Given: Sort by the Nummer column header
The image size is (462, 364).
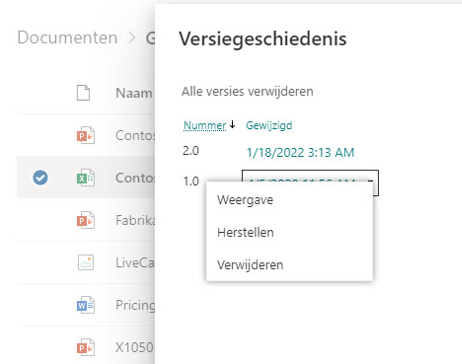Looking at the screenshot, I should pyautogui.click(x=205, y=125).
